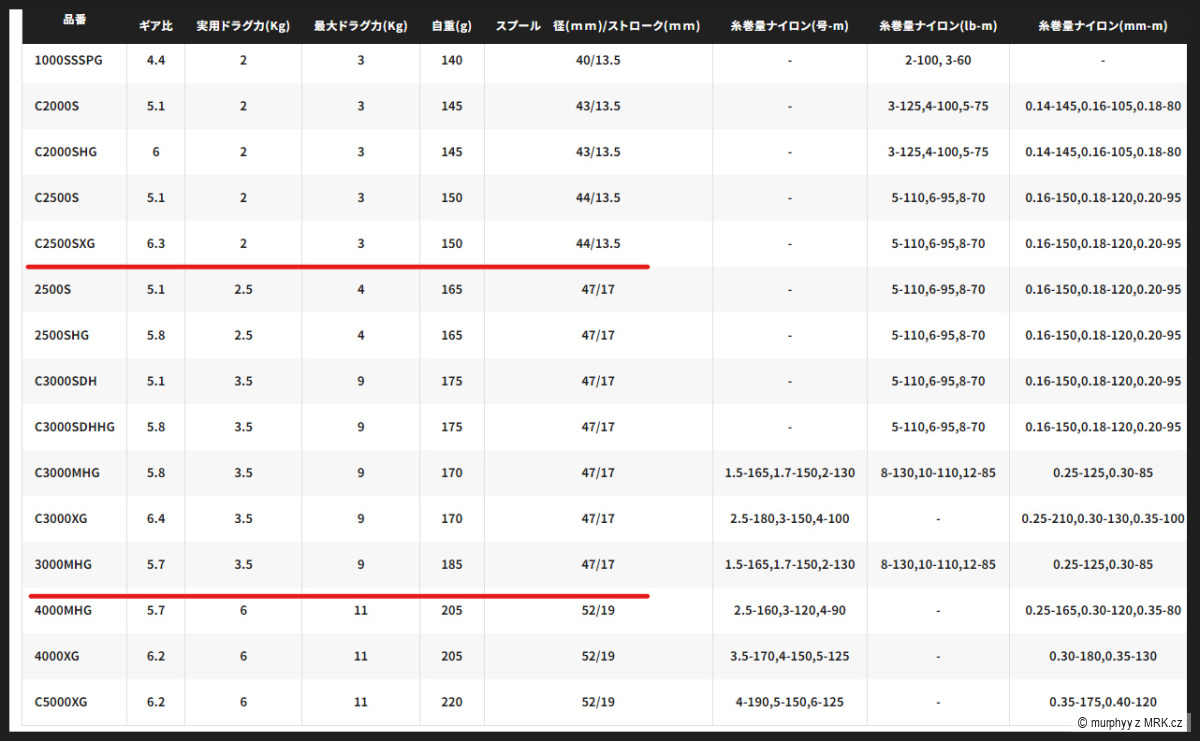Click the 40/13.5 spool size cell

(598, 61)
